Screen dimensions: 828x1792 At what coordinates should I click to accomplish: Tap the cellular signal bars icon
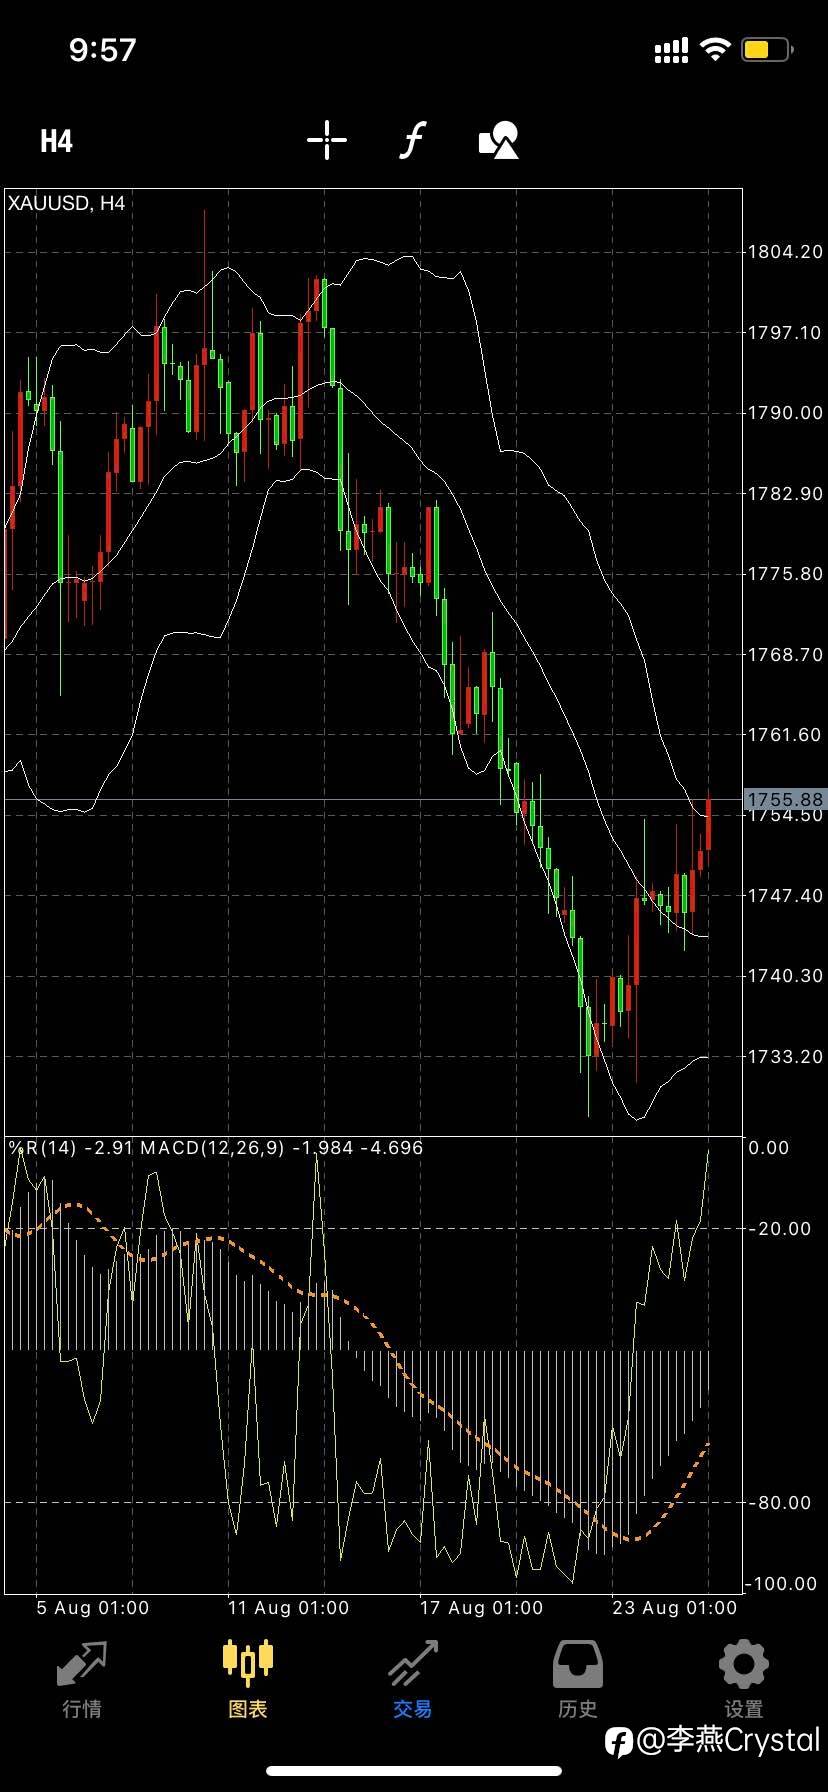671,50
